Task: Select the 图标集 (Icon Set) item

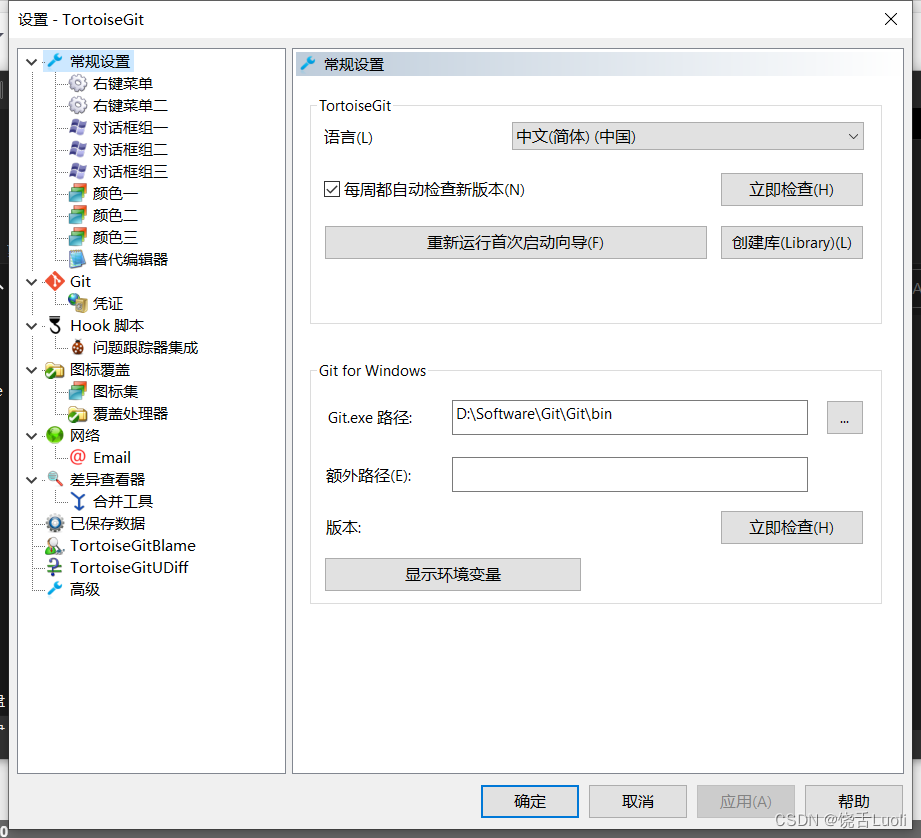Action: tap(105, 391)
